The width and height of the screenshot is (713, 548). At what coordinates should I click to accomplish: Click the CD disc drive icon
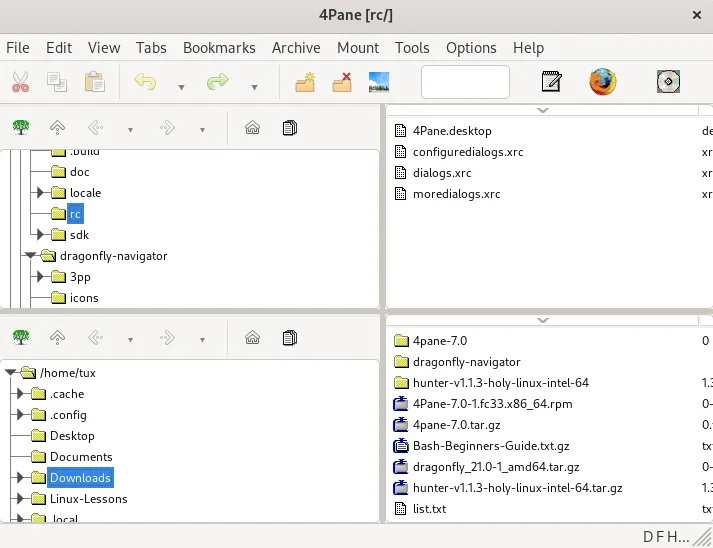pyautogui.click(x=668, y=82)
